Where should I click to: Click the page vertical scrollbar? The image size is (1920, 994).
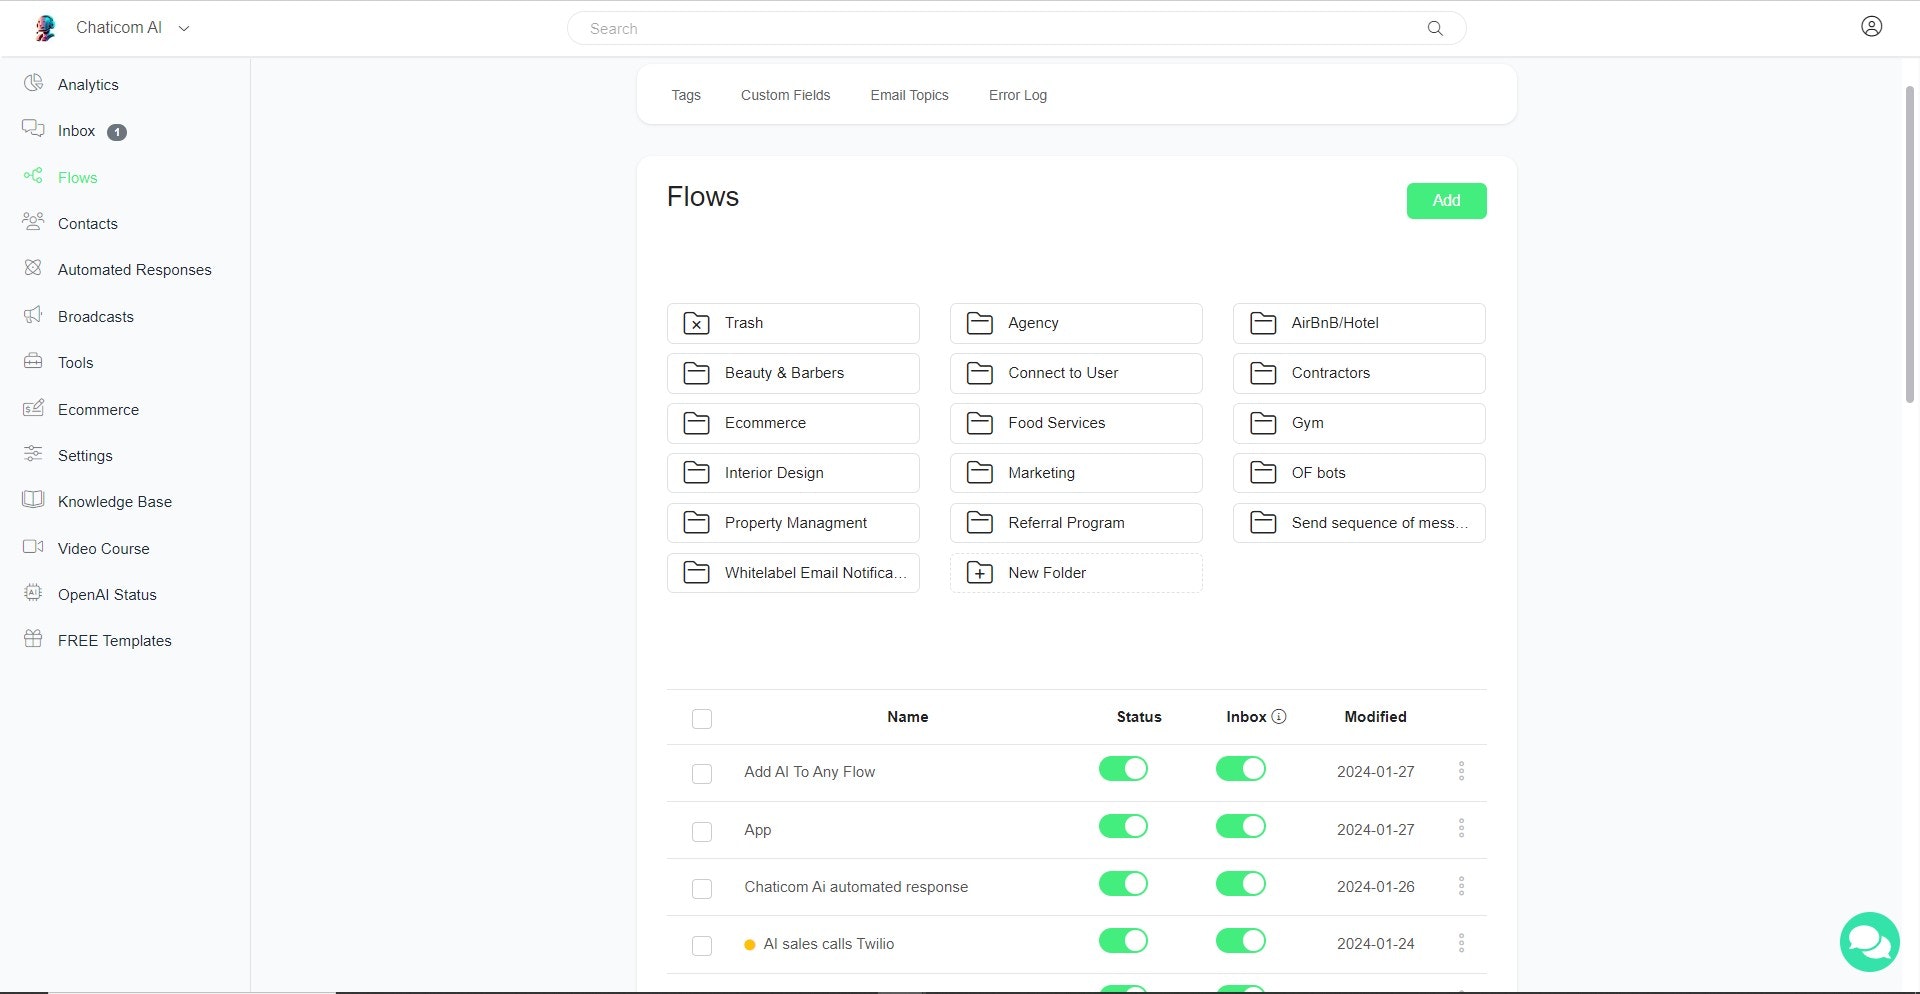tap(1909, 245)
